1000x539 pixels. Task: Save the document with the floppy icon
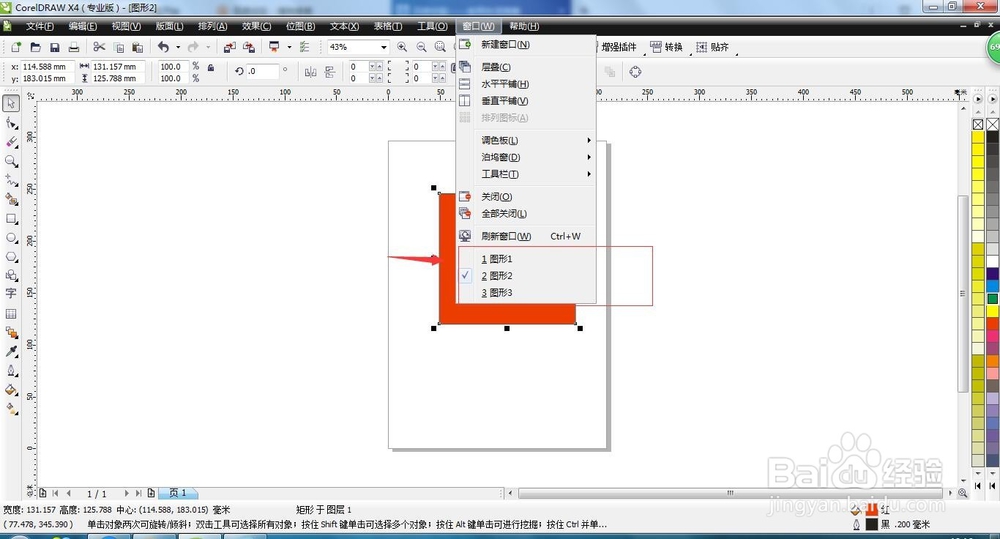(x=55, y=47)
